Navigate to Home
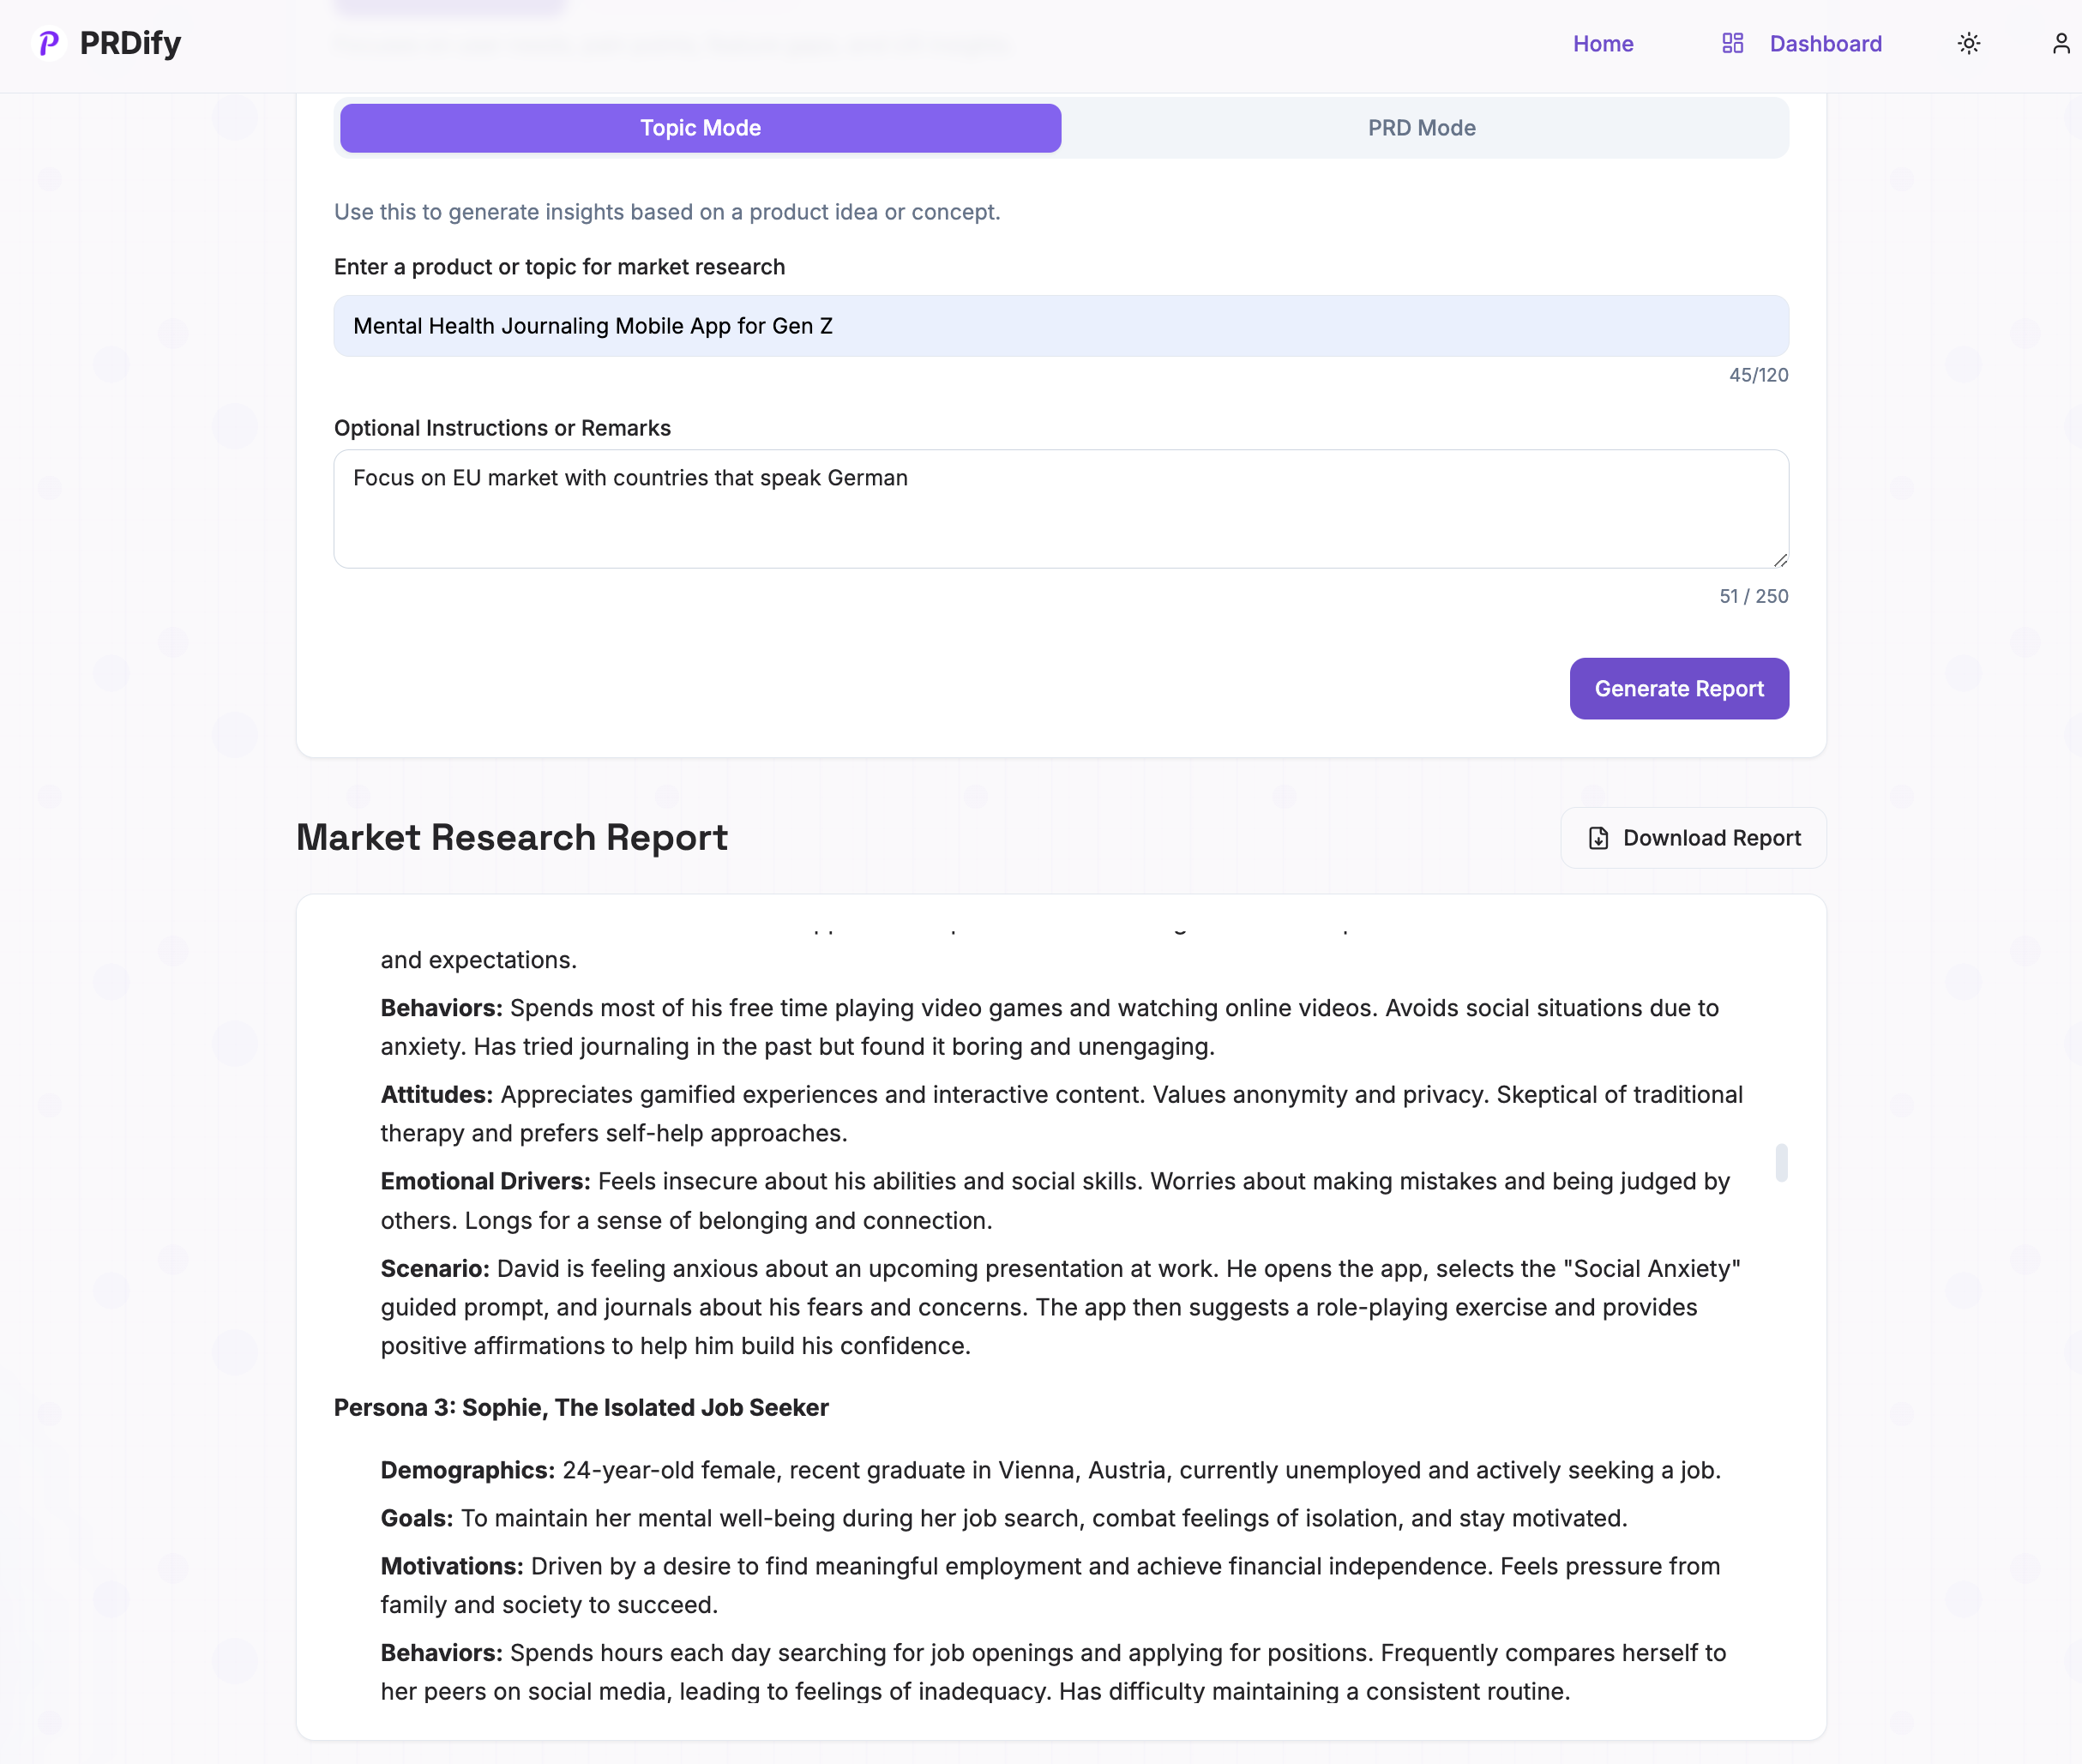 pos(1603,43)
